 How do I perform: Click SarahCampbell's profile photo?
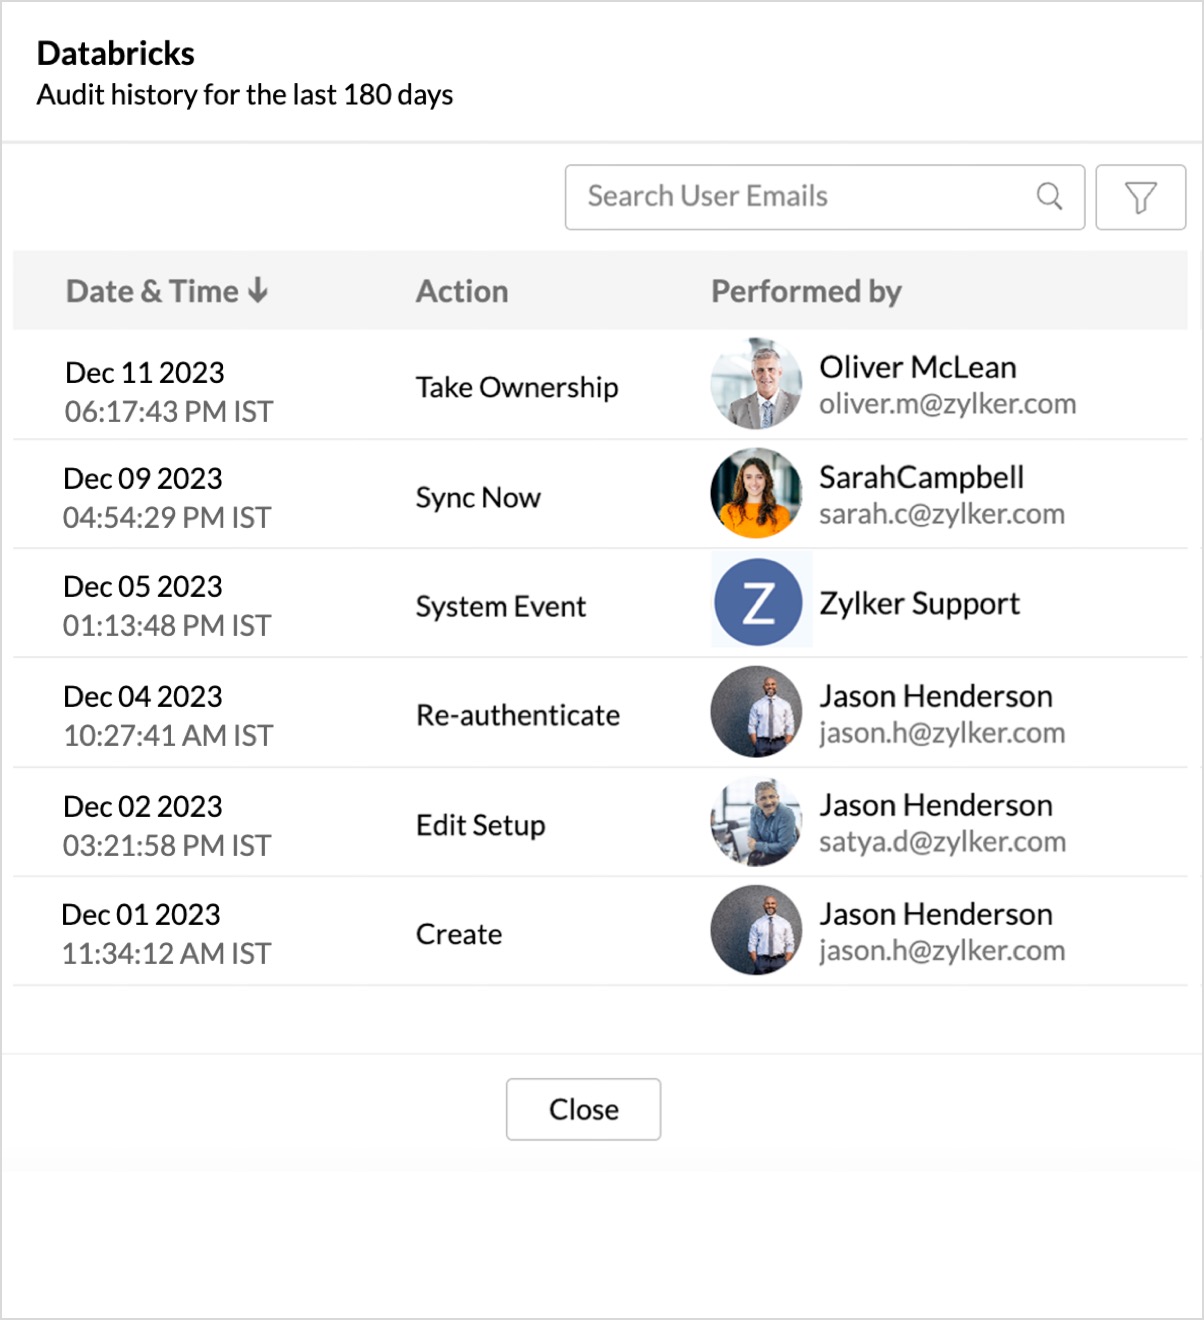[756, 493]
